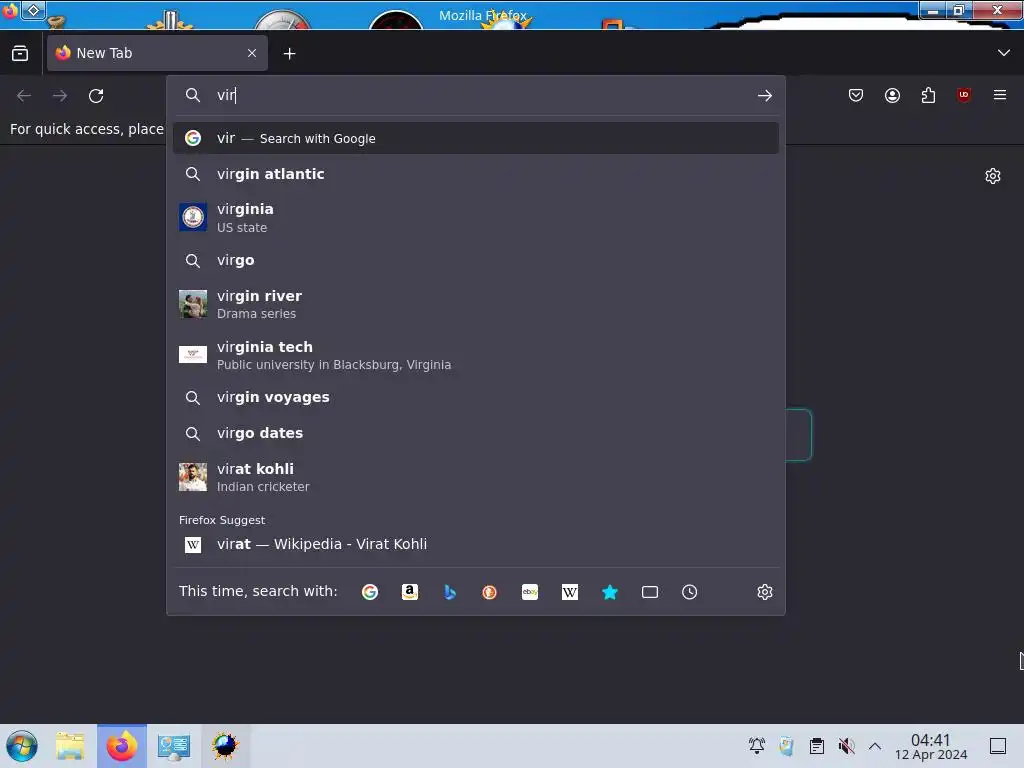
Task: Search this time with Google icon
Action: [x=370, y=592]
